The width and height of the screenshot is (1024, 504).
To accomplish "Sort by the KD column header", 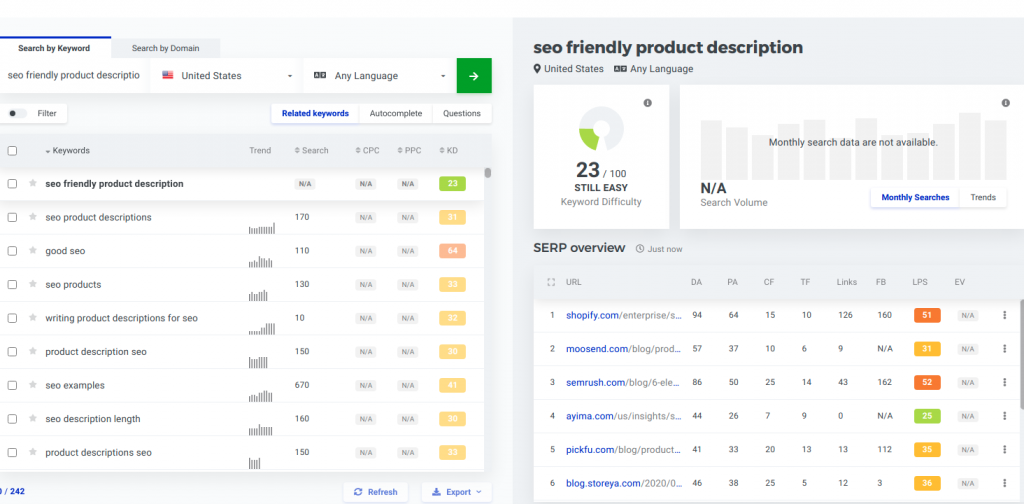I will point(449,151).
